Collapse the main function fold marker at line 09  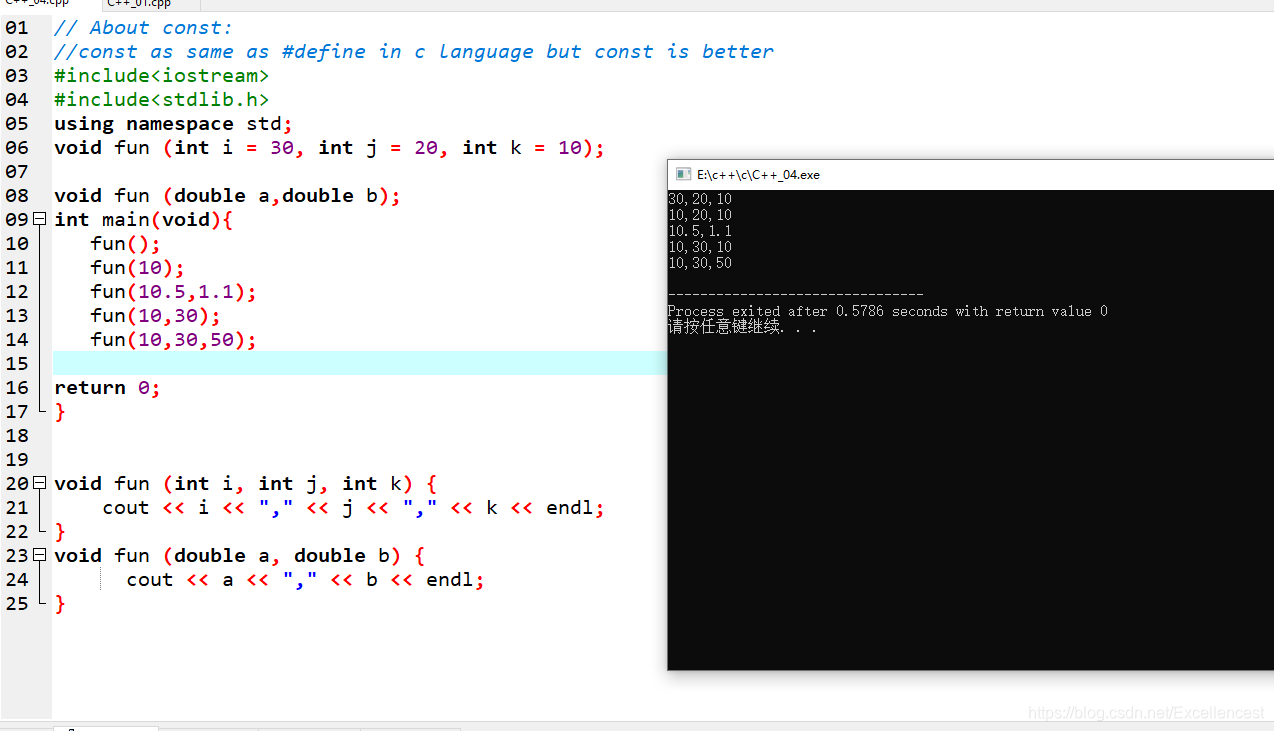pyautogui.click(x=40, y=219)
